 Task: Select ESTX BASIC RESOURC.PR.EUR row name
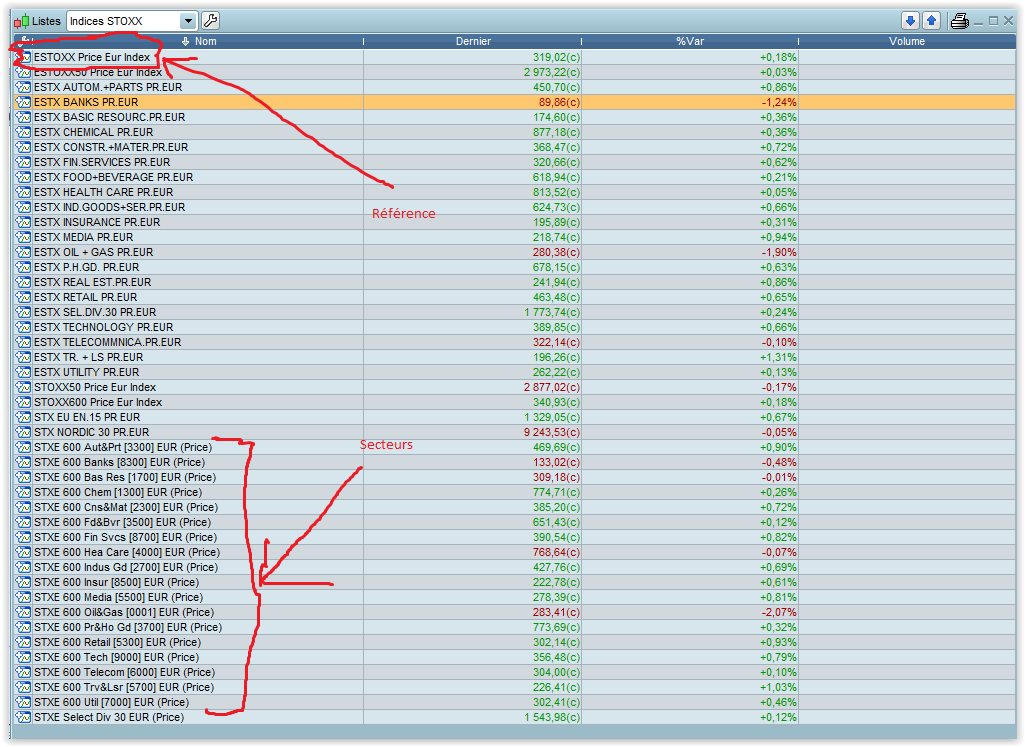(x=110, y=117)
